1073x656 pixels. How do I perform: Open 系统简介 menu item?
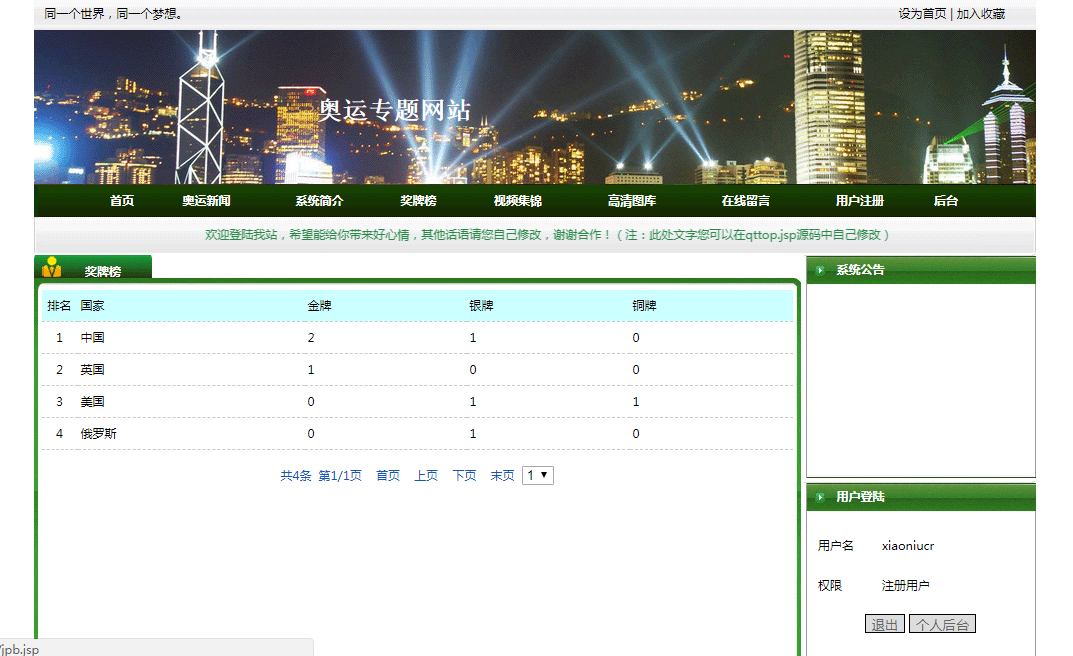pos(319,200)
